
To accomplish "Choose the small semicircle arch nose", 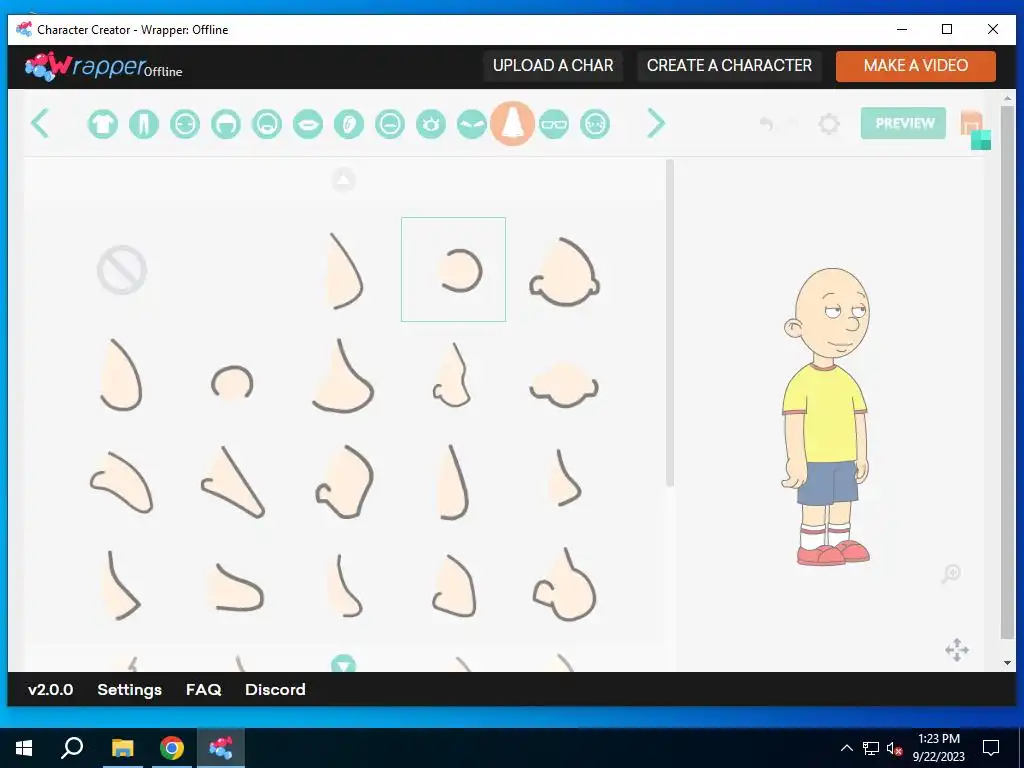I will click(x=232, y=382).
